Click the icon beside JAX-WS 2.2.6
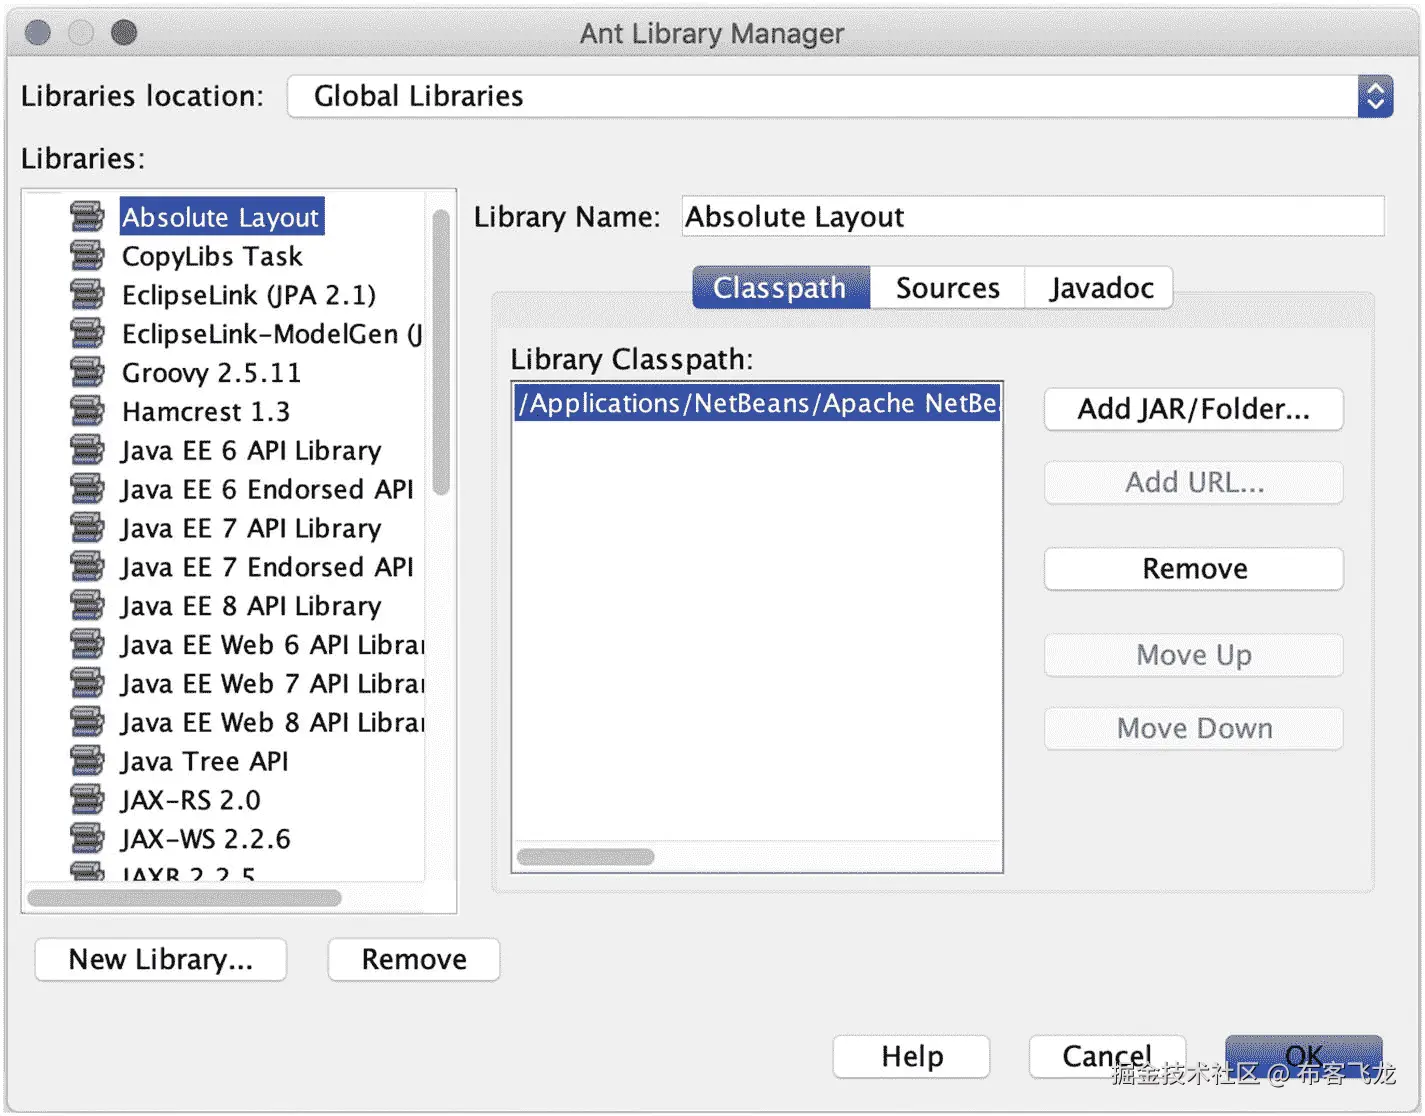This screenshot has width=1425, height=1116. (87, 839)
